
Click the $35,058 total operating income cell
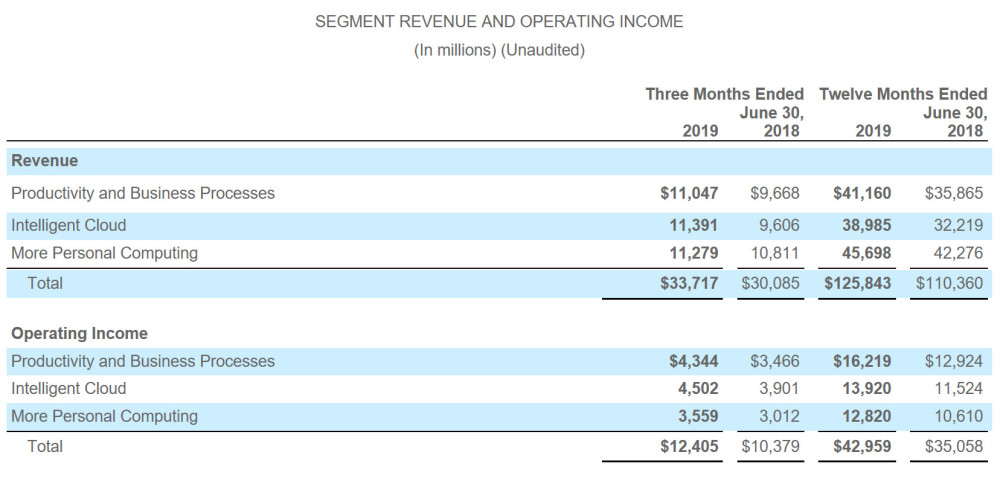pos(953,446)
